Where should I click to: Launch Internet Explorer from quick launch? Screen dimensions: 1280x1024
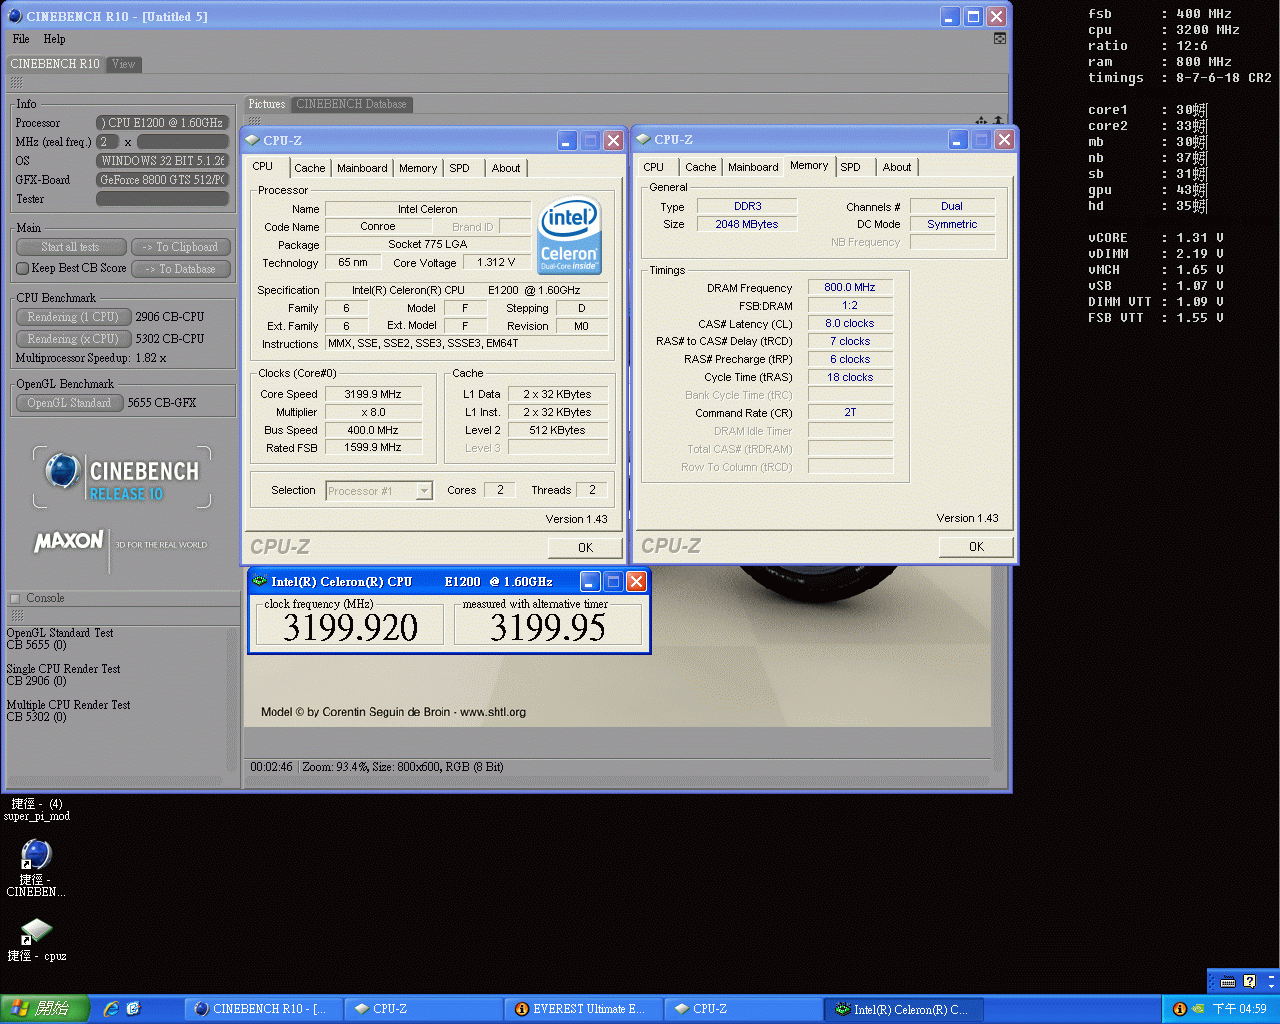(111, 1009)
